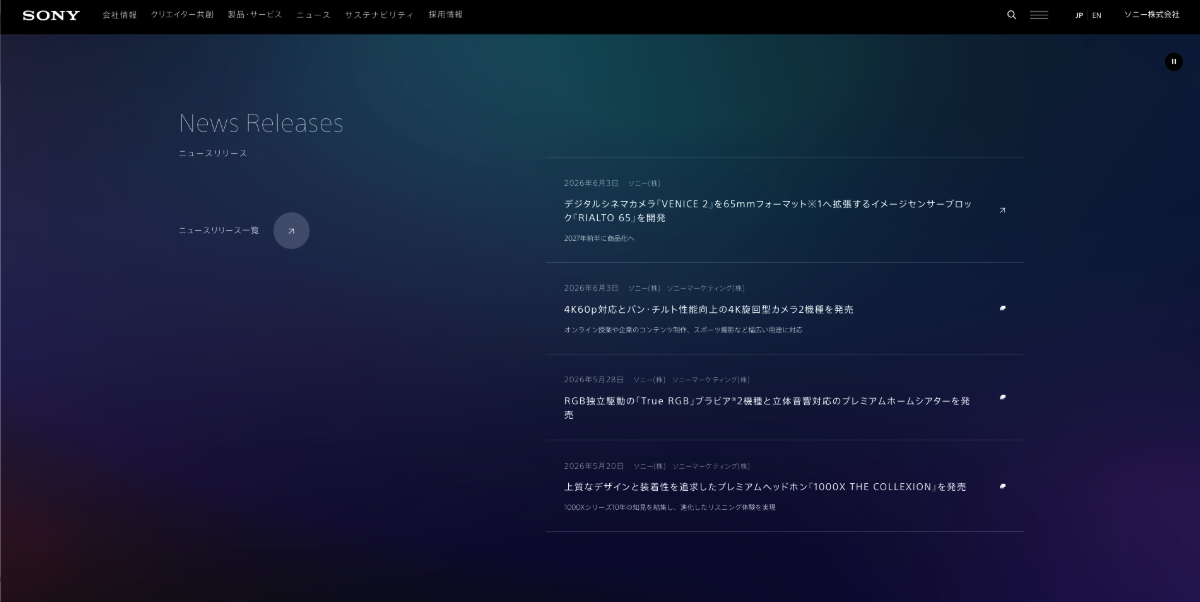Screen dimensions: 1200x602
Task: Switch language to JP
Action: 1079,15
